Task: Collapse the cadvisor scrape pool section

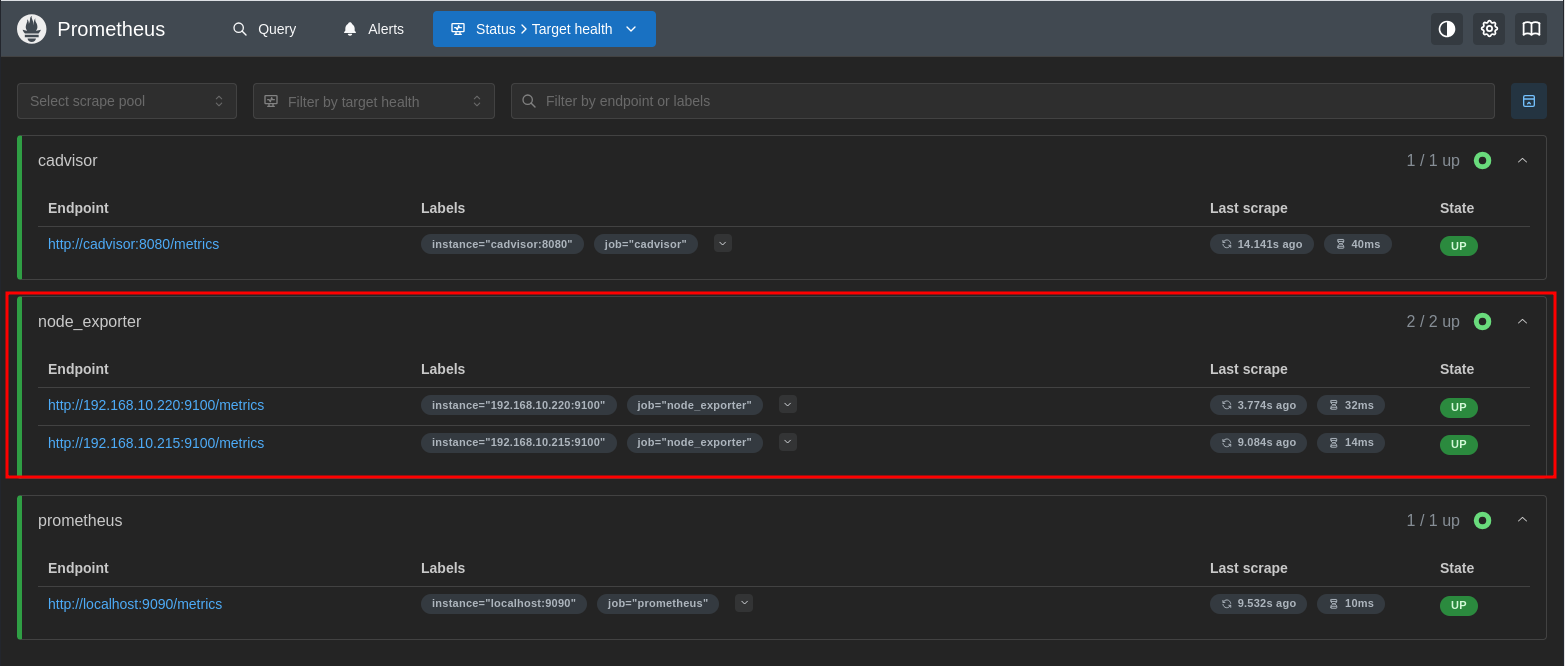Action: [1522, 160]
